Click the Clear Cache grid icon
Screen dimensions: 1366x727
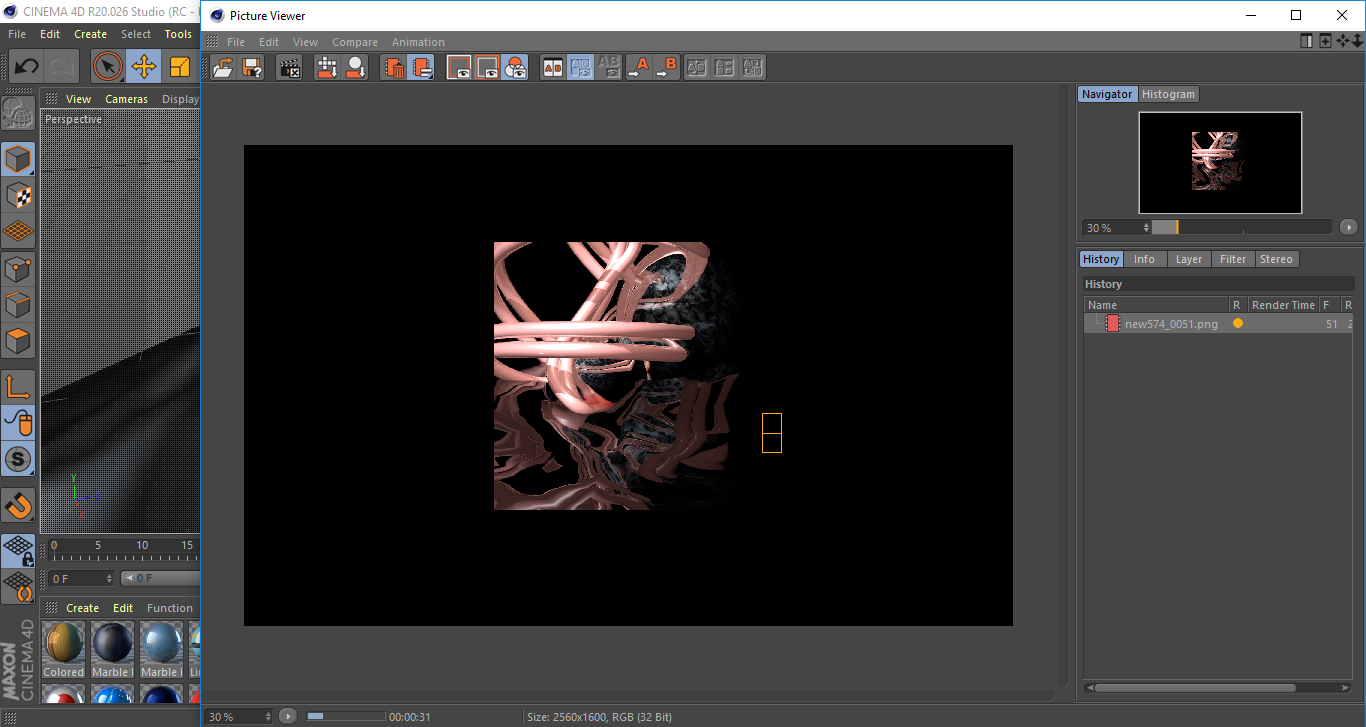point(326,67)
